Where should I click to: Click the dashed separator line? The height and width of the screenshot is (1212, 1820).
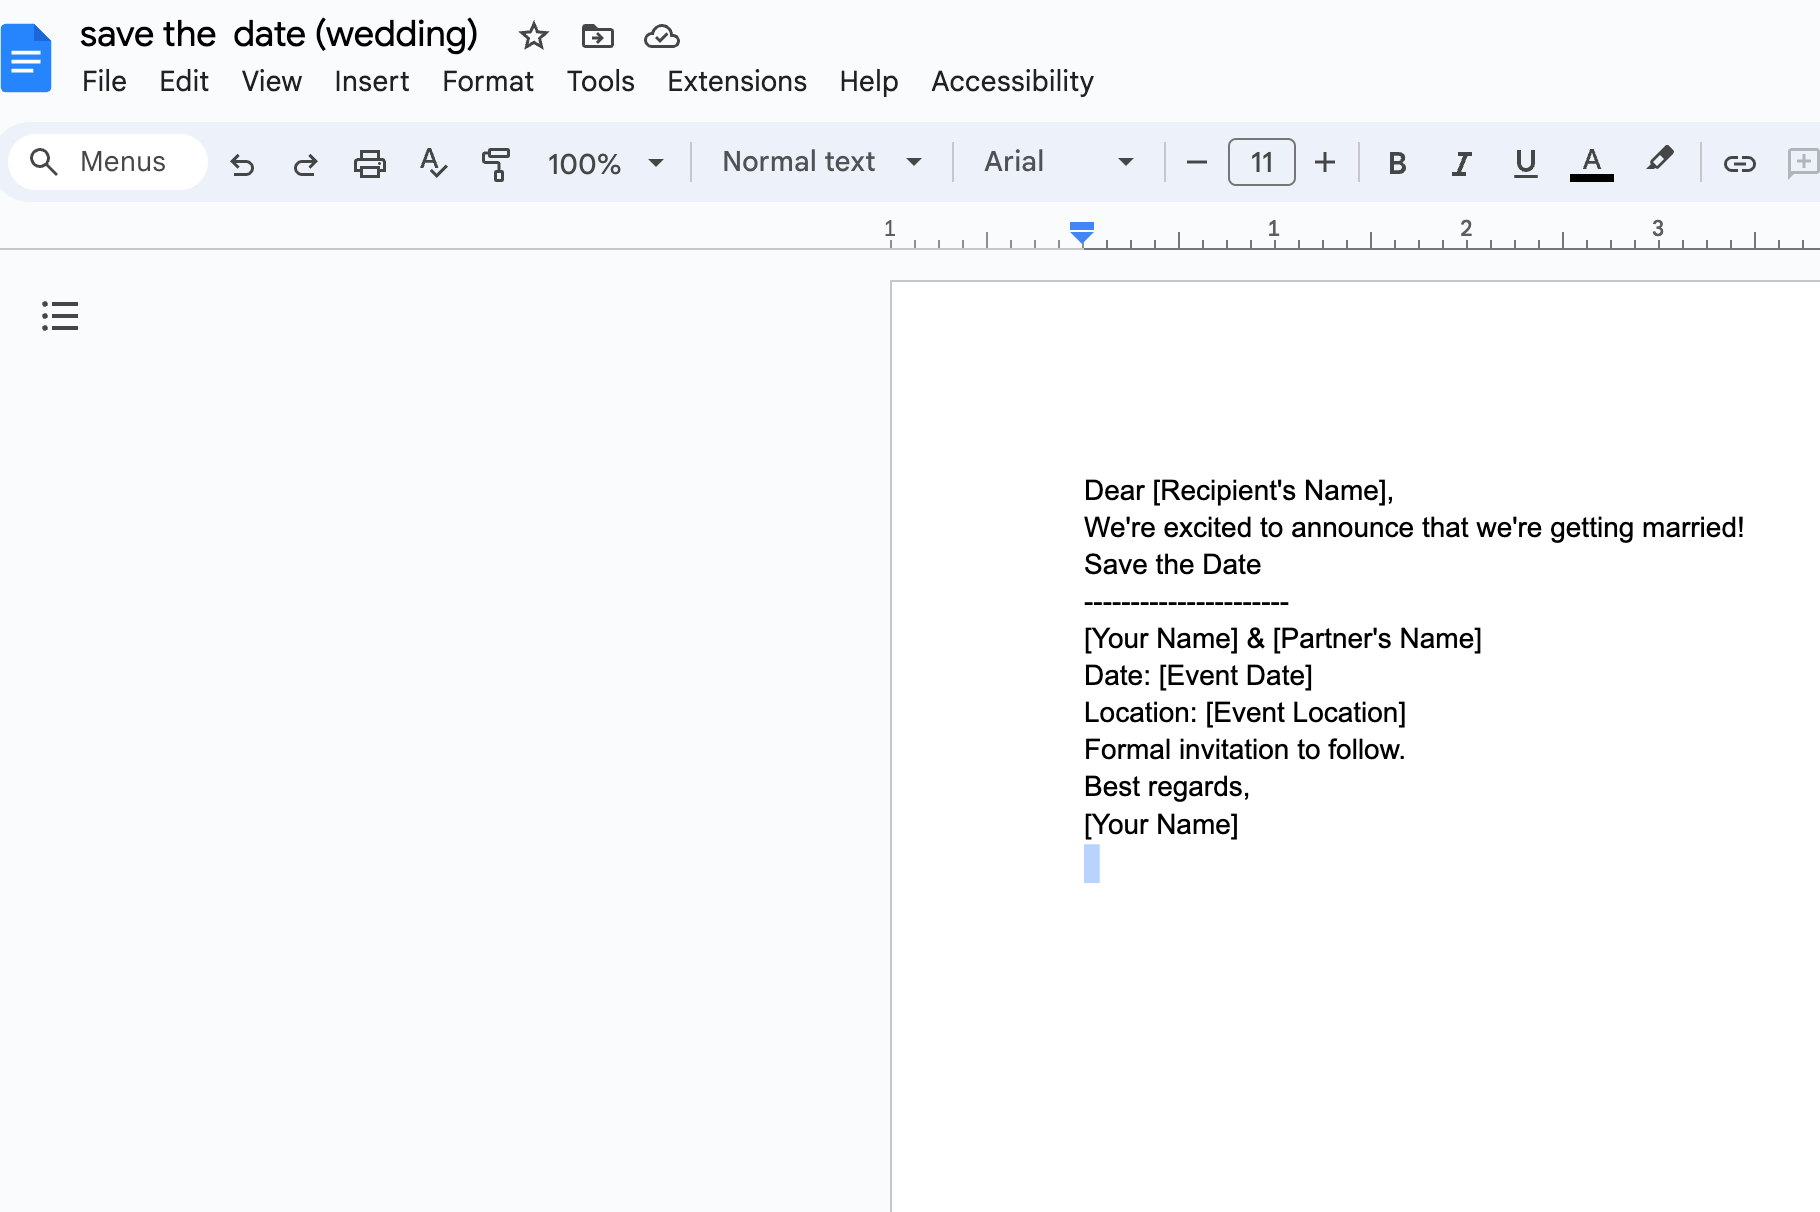[1186, 603]
